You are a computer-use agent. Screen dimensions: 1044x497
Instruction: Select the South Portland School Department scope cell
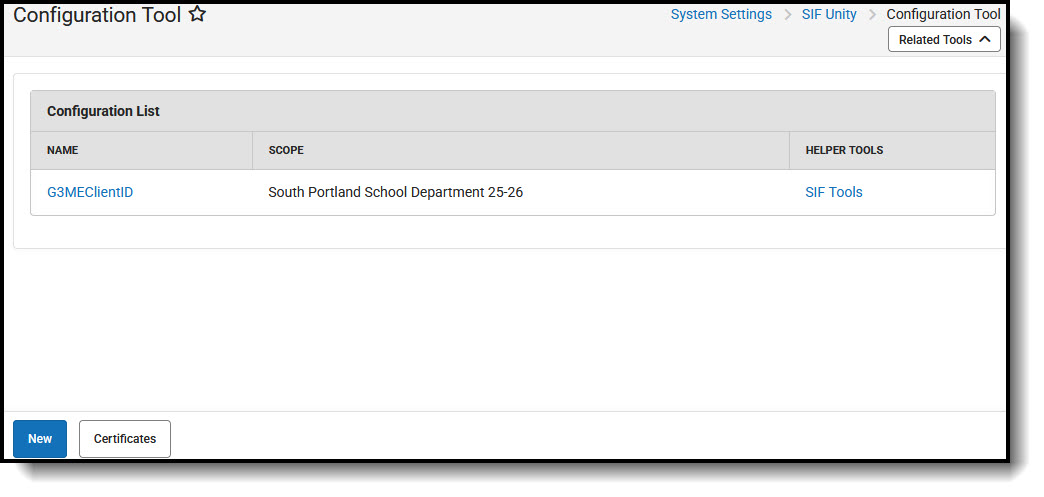(x=395, y=192)
